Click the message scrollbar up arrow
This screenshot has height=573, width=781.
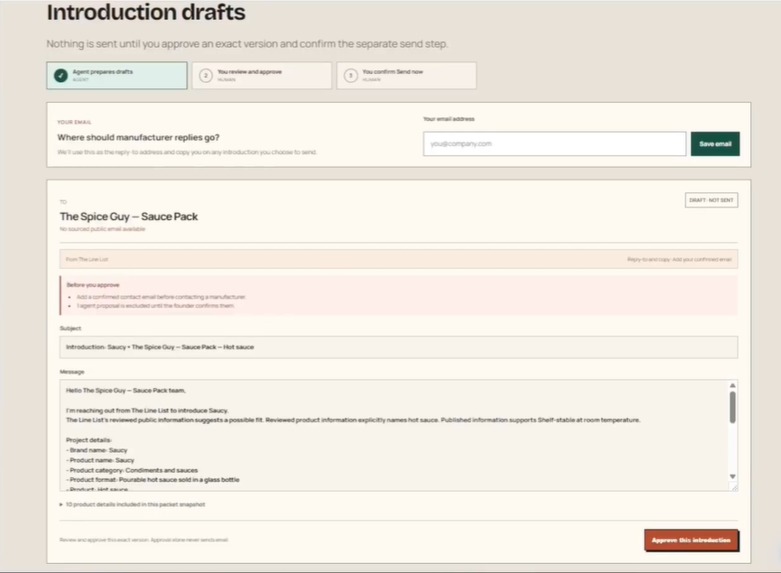pos(733,386)
